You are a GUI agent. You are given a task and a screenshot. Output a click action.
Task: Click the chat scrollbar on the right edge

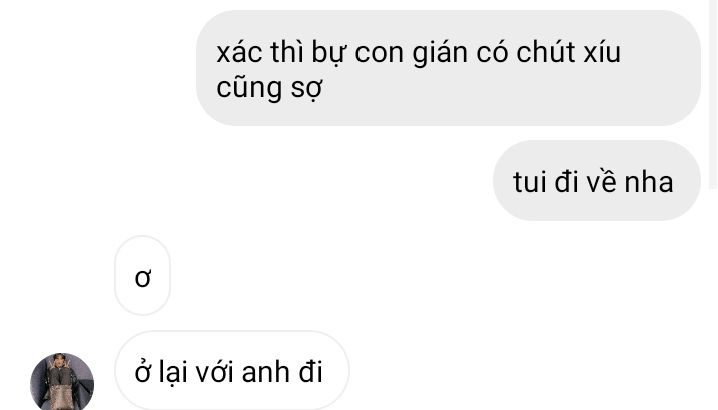click(x=713, y=94)
